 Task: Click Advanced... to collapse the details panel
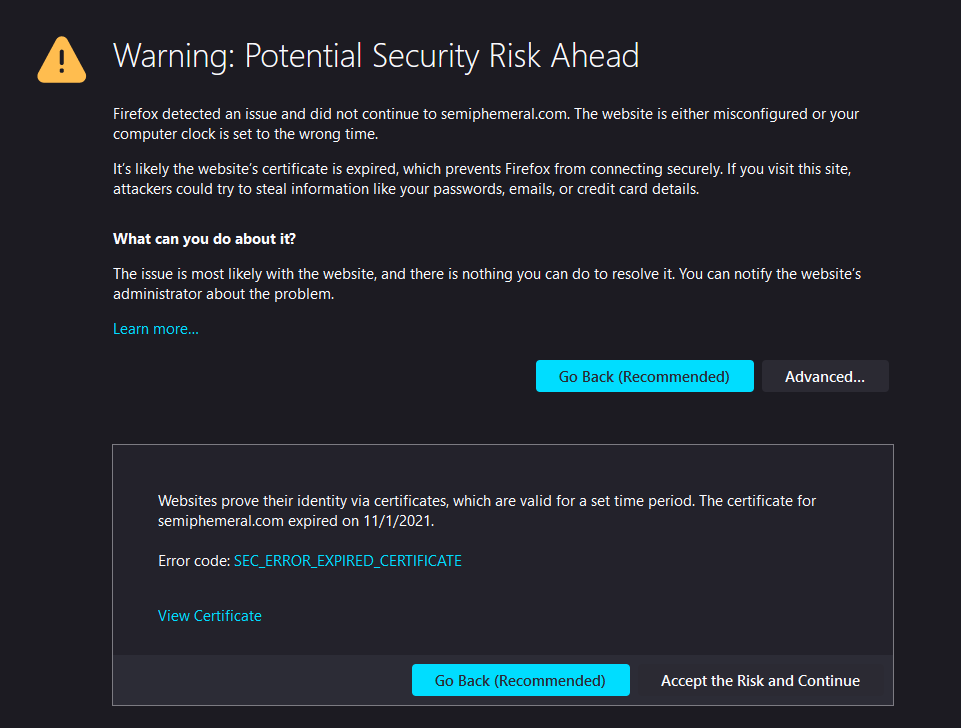click(824, 376)
